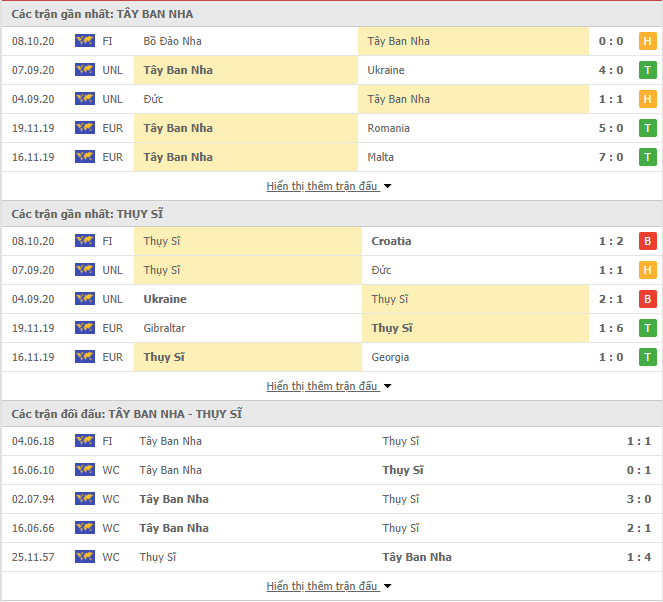The width and height of the screenshot is (663, 602).
Task: Expand more matches under Thụy Sĩ section
Action: pyautogui.click(x=329, y=386)
